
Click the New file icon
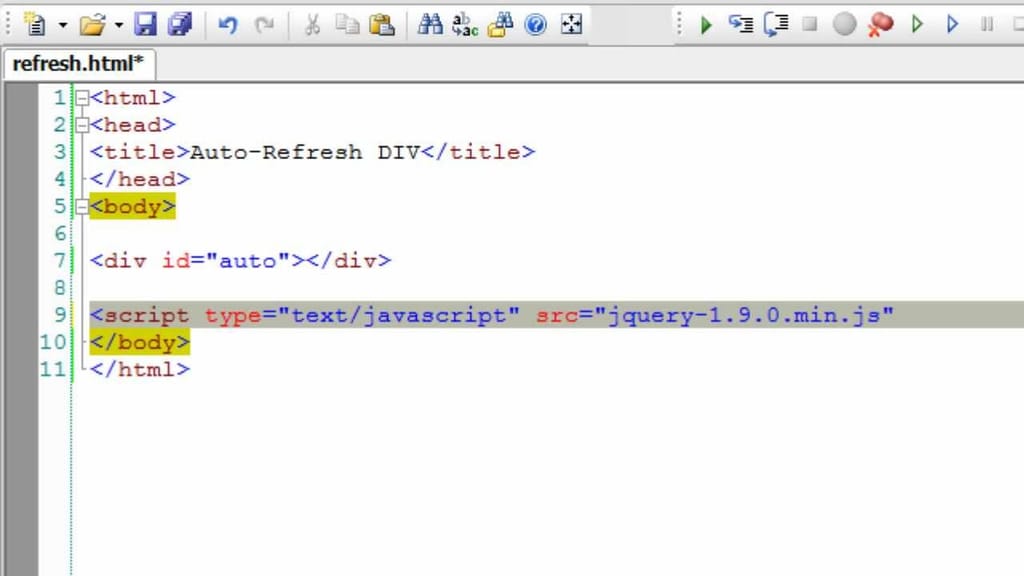(35, 25)
